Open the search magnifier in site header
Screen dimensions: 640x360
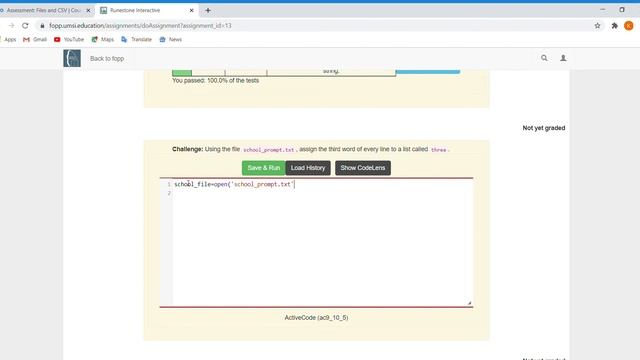click(544, 58)
